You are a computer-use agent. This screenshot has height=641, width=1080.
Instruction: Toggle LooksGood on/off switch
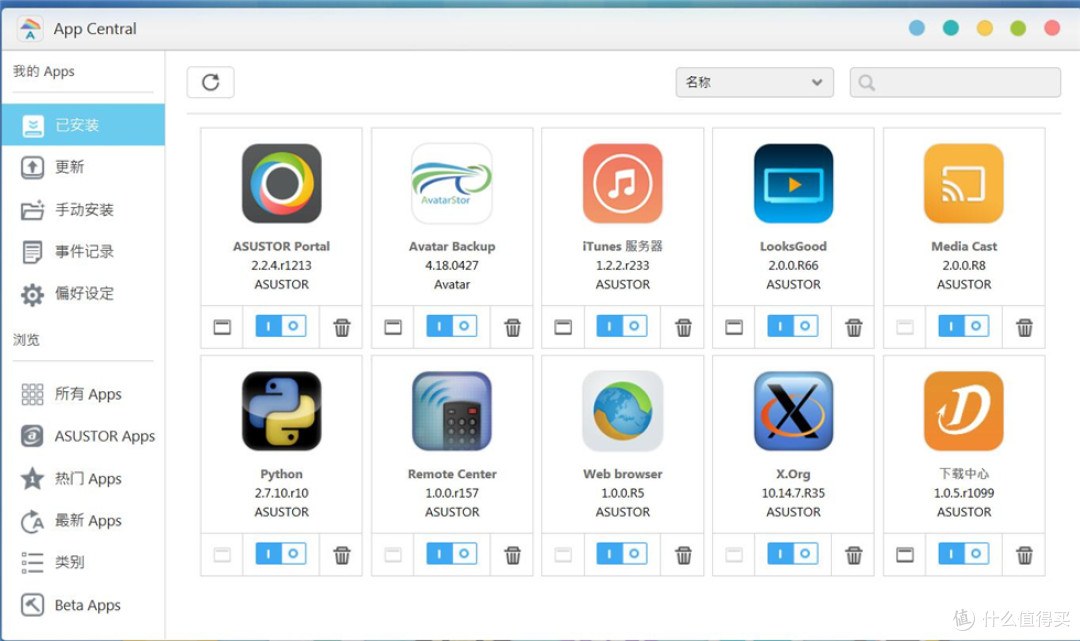pyautogui.click(x=793, y=326)
